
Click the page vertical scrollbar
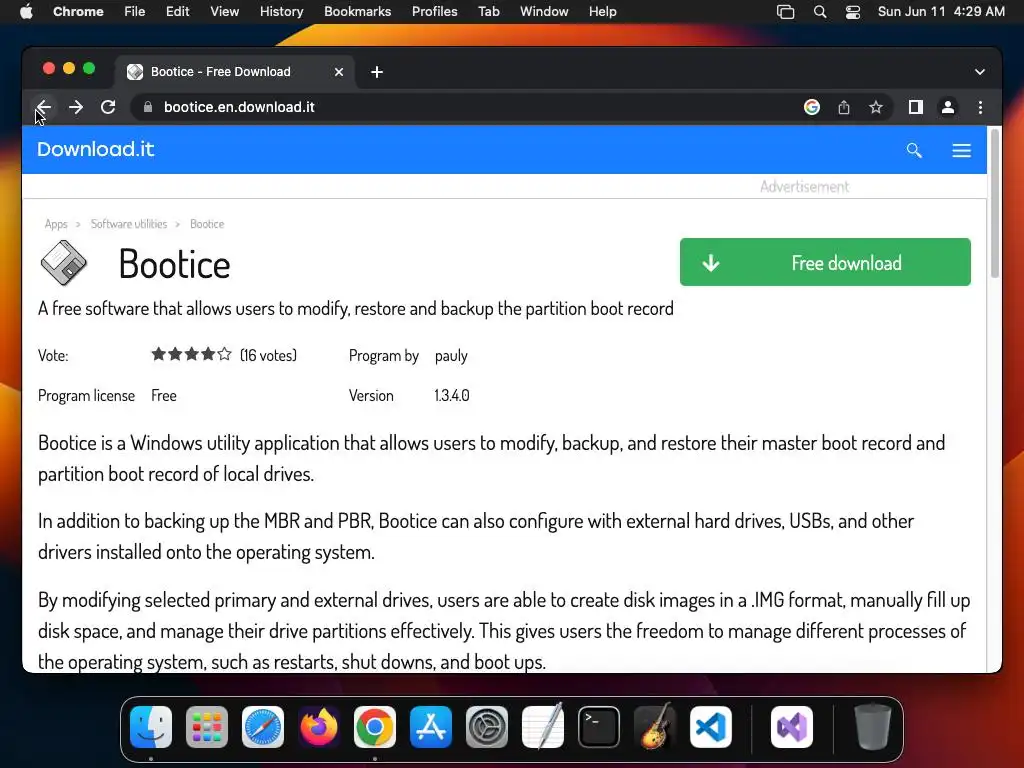(995, 204)
